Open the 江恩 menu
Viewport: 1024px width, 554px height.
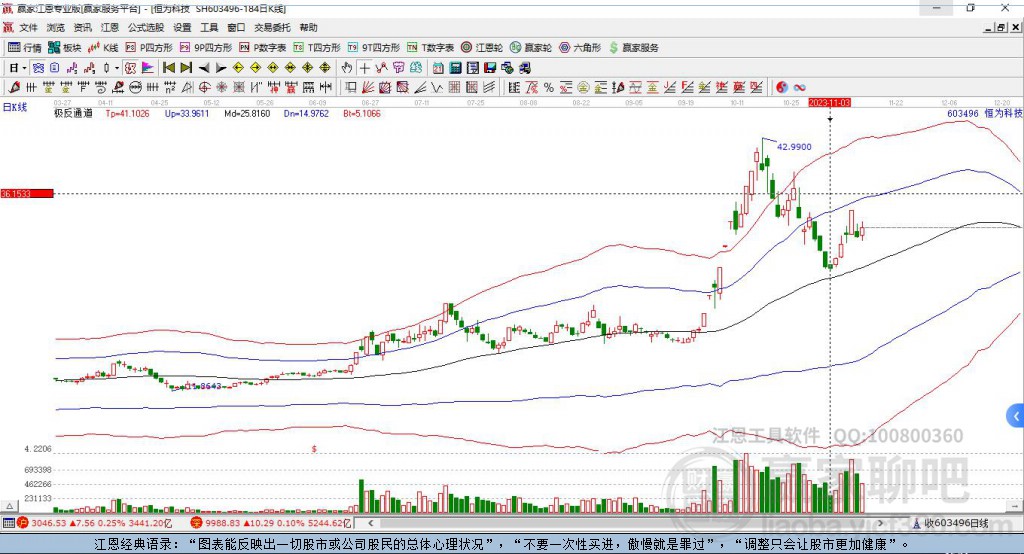tap(110, 27)
